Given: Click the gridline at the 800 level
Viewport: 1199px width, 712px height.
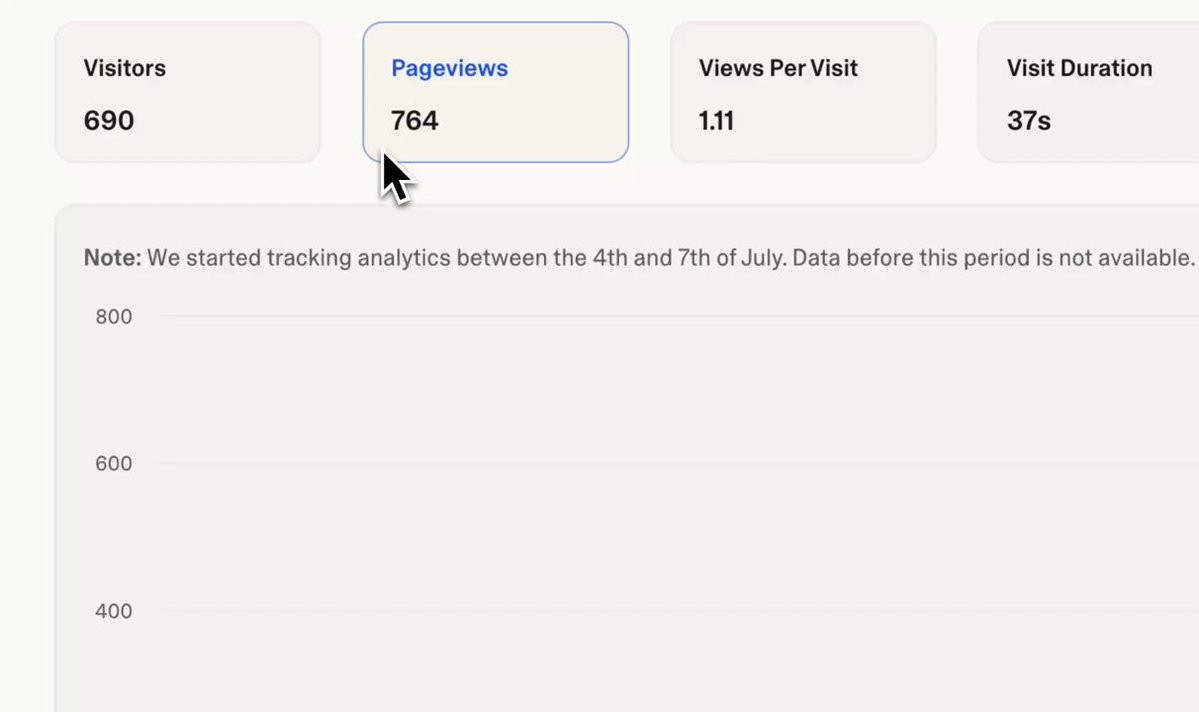Looking at the screenshot, I should point(679,316).
